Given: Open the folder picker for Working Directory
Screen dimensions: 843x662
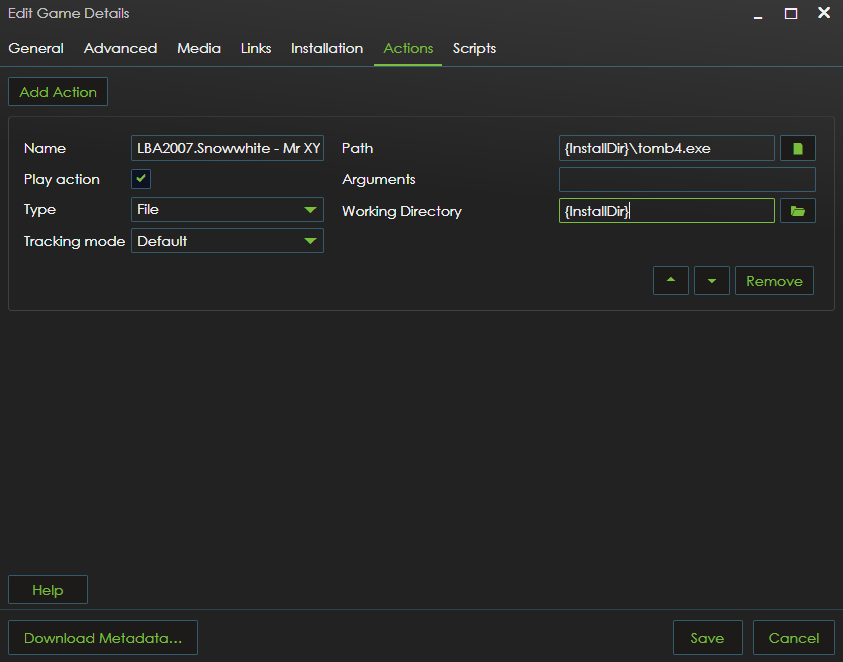Looking at the screenshot, I should (x=797, y=210).
